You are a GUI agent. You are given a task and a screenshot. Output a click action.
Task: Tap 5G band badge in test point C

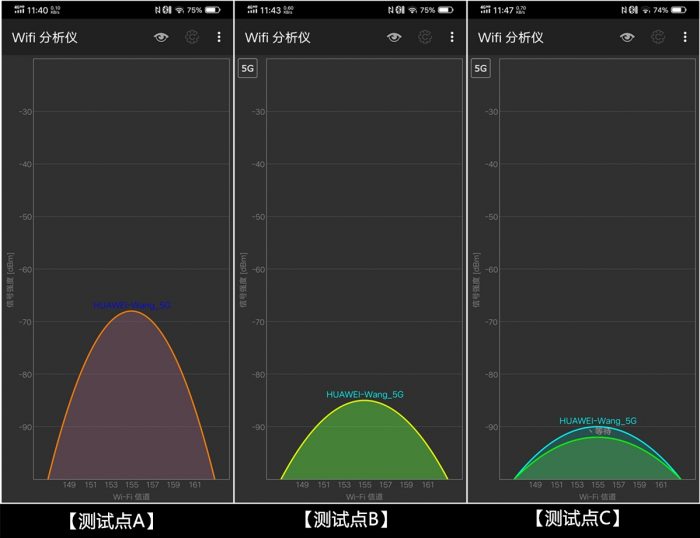pyautogui.click(x=481, y=69)
